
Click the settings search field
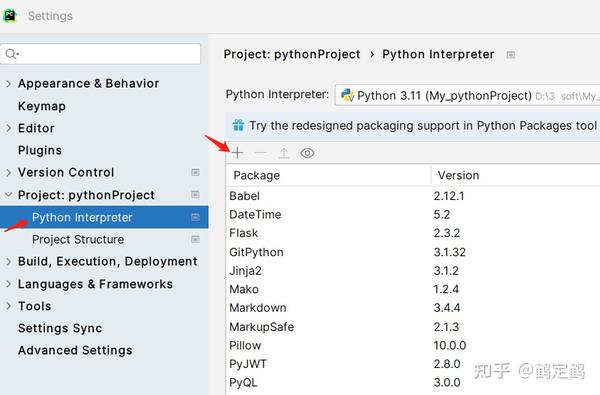tap(100, 54)
